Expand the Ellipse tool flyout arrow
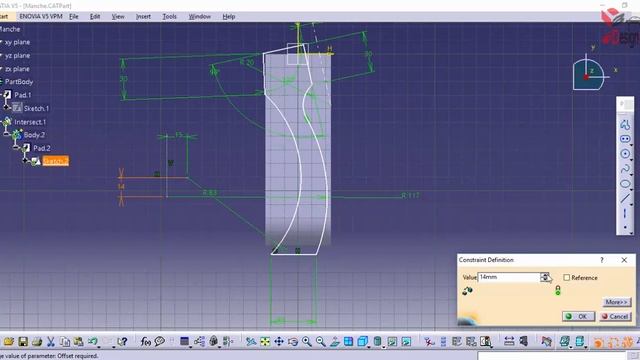This screenshot has height=360, width=640. 631,190
